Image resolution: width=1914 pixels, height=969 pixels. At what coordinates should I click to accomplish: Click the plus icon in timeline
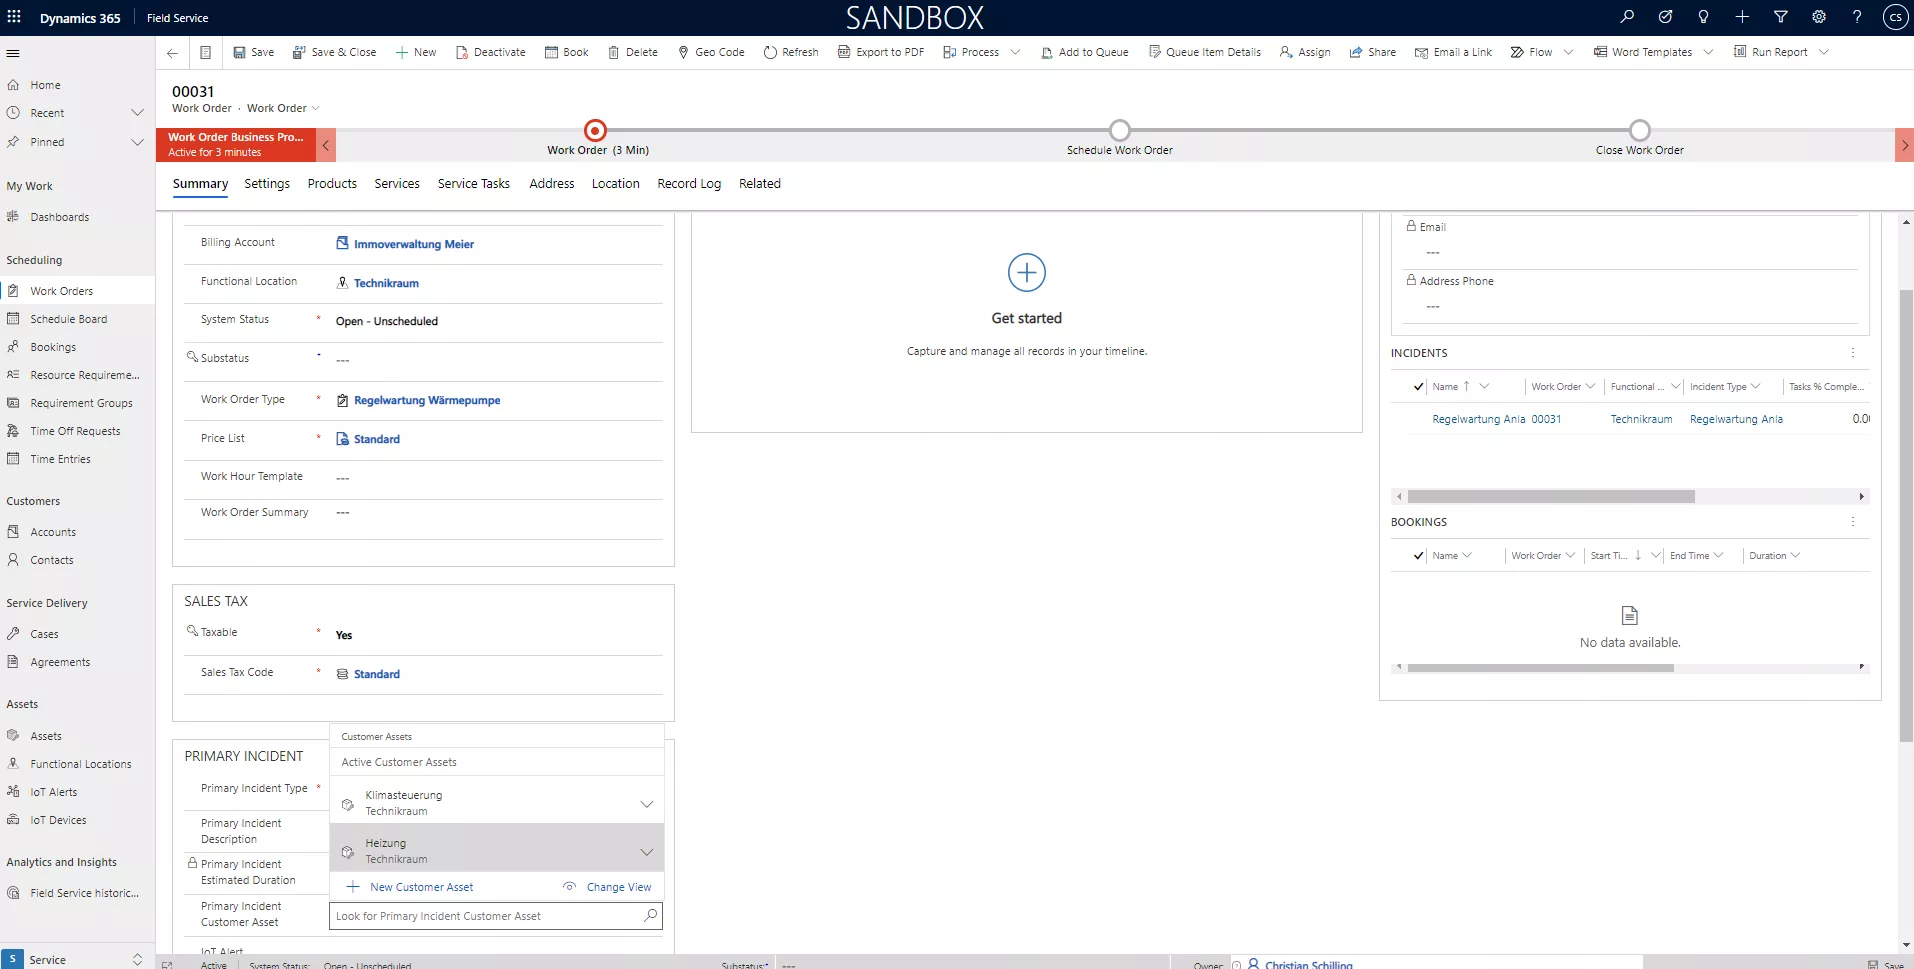coord(1026,272)
